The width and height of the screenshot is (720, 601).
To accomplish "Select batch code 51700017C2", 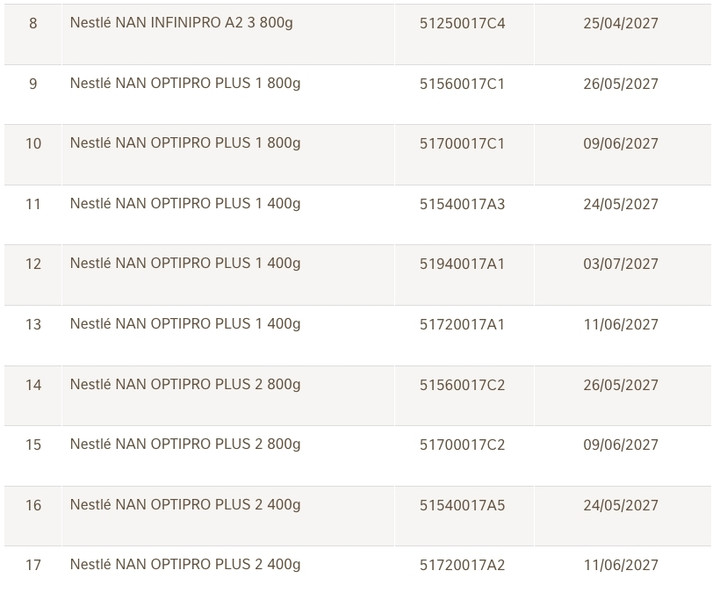I will (462, 445).
